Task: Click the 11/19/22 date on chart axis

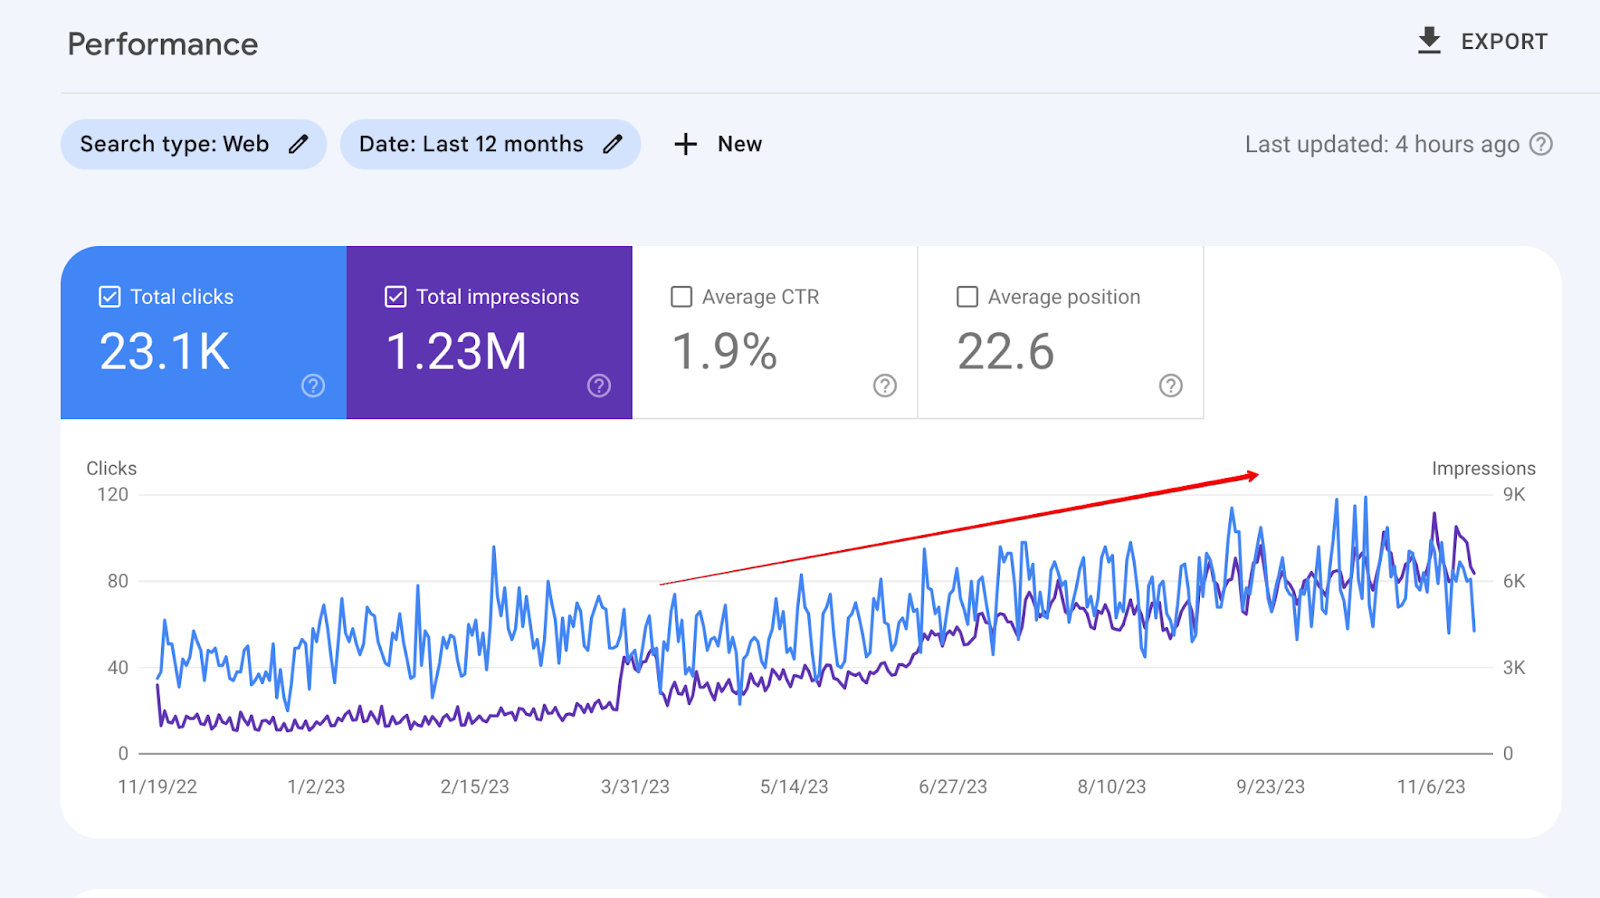Action: [x=157, y=787]
